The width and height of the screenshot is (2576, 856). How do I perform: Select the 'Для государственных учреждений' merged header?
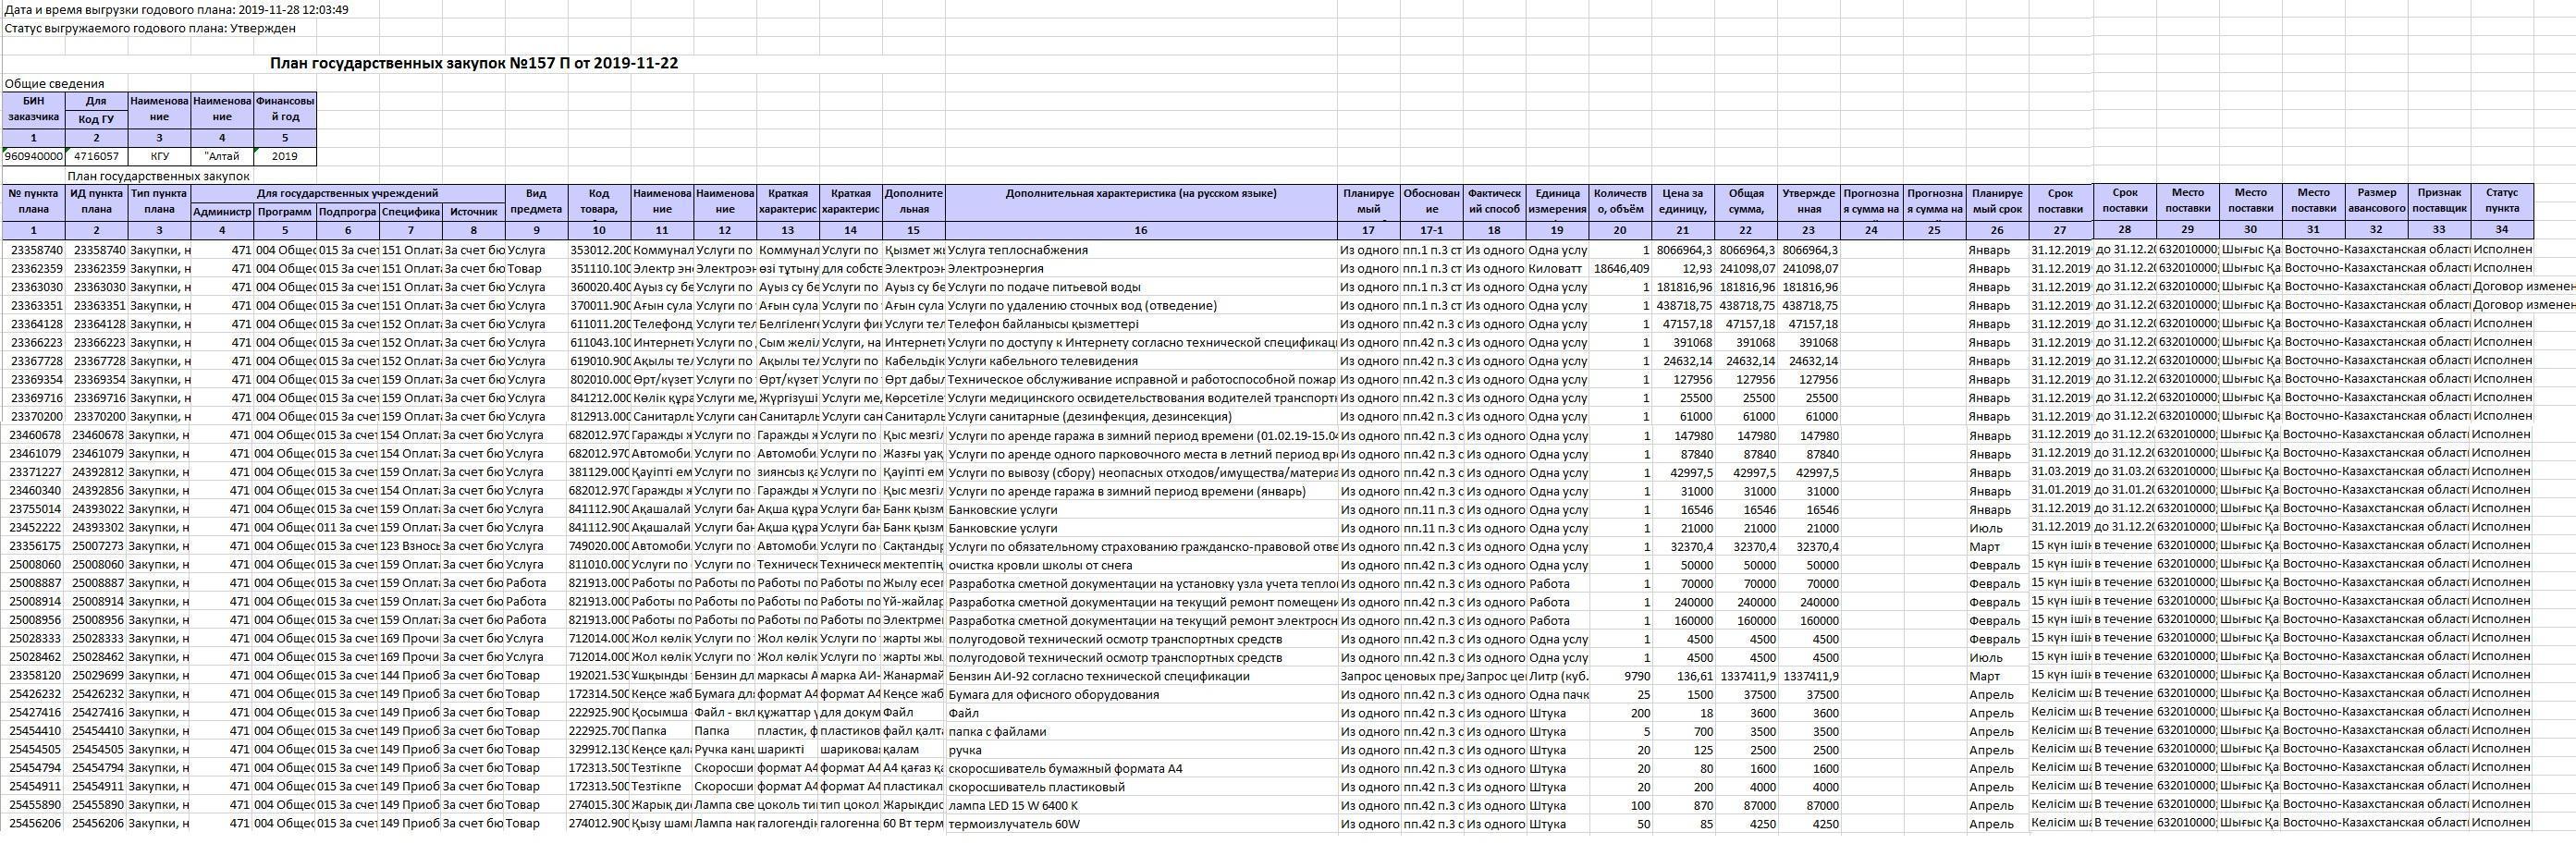347,193
